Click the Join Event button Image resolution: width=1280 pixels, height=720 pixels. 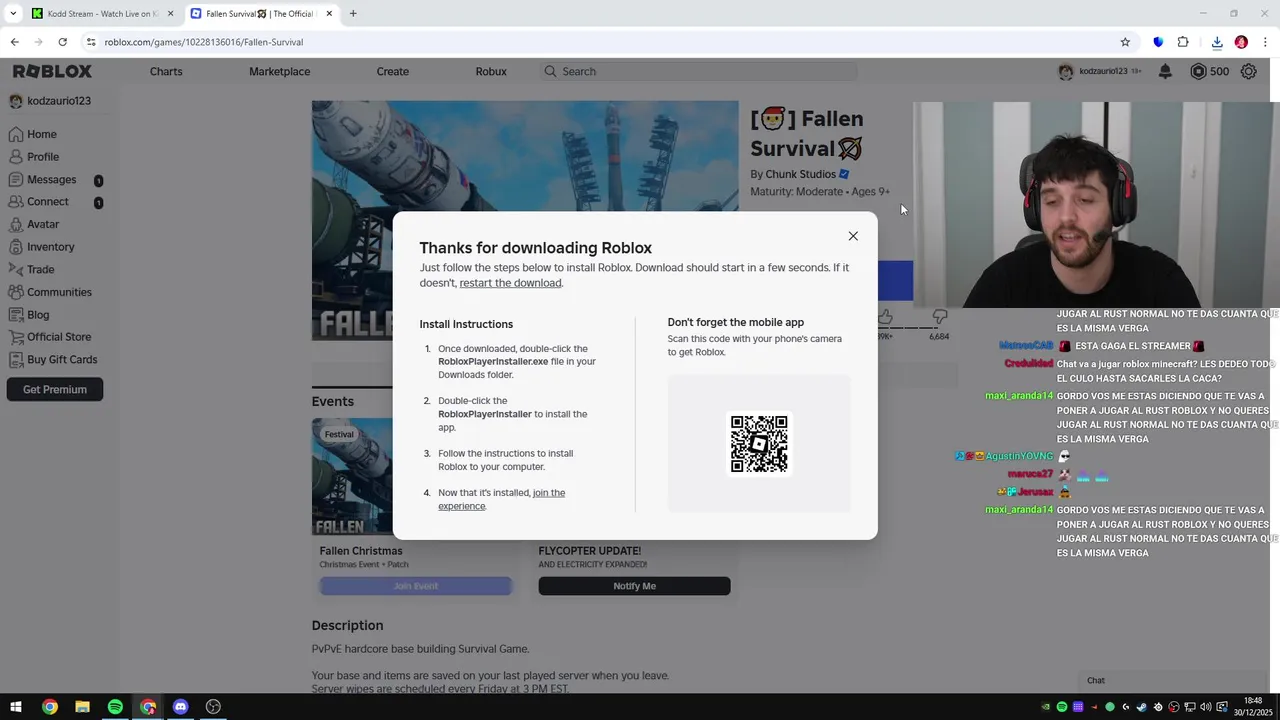[x=415, y=586]
